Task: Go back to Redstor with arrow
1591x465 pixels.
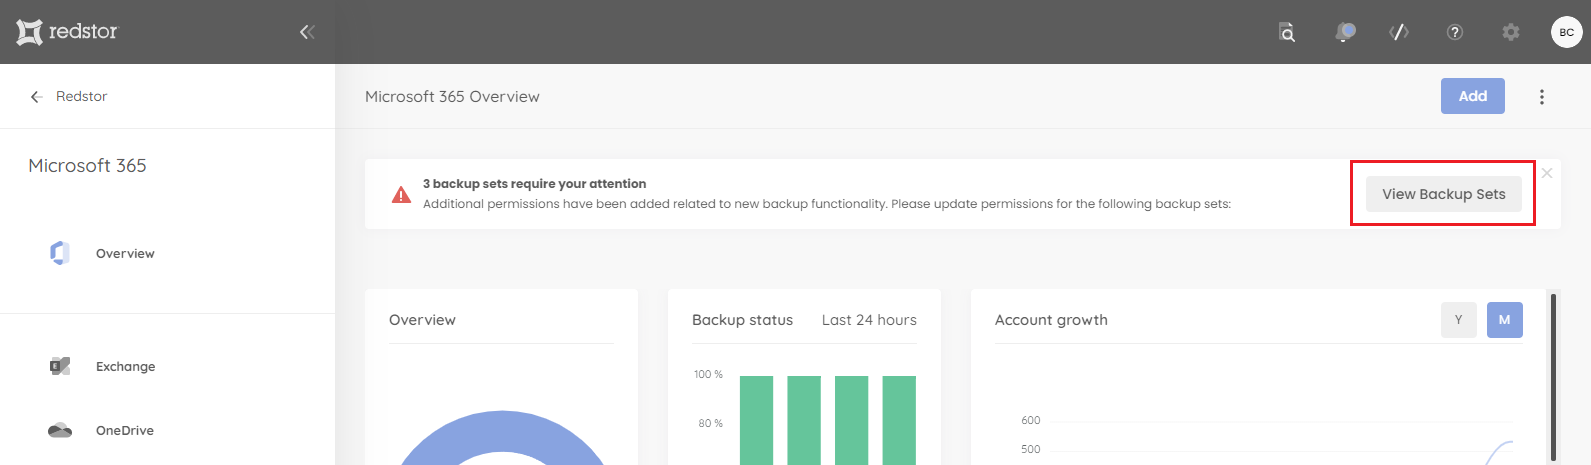Action: click(37, 97)
